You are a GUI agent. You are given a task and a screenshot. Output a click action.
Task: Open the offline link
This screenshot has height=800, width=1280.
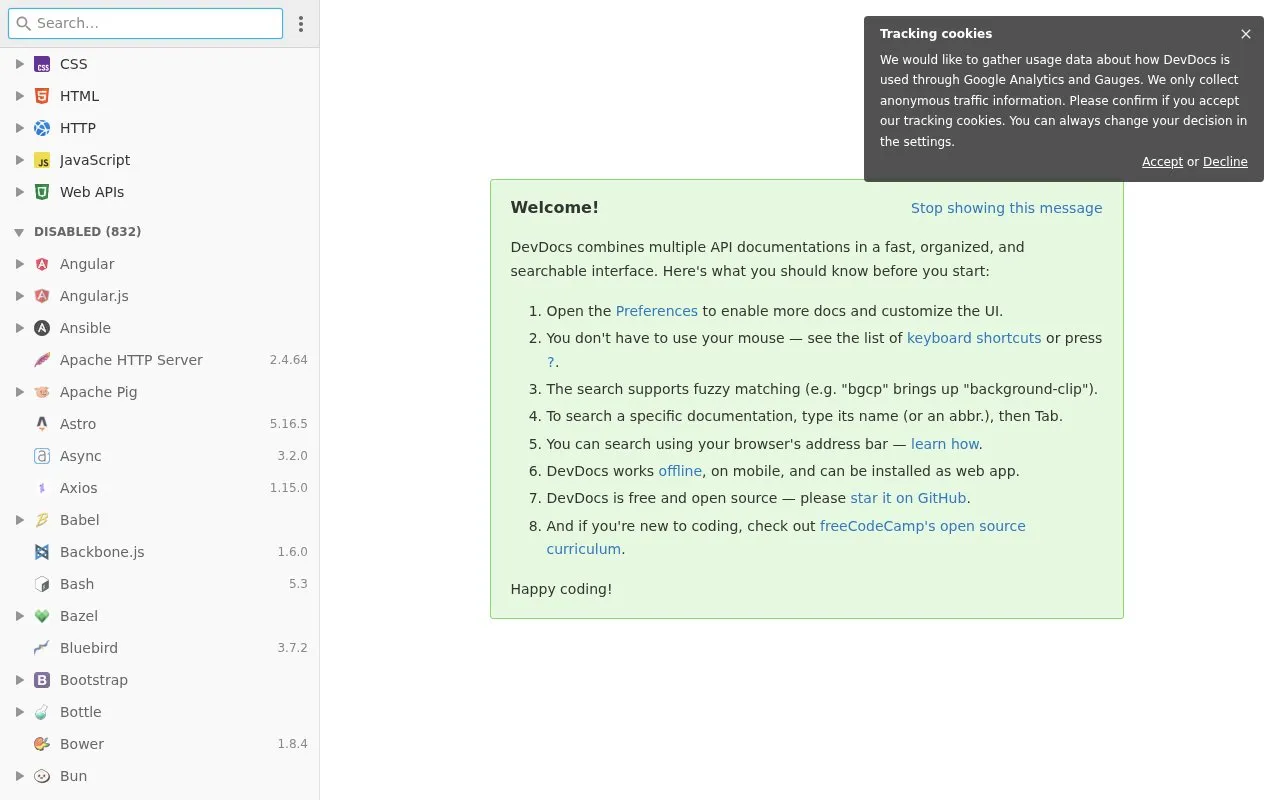[x=680, y=471]
